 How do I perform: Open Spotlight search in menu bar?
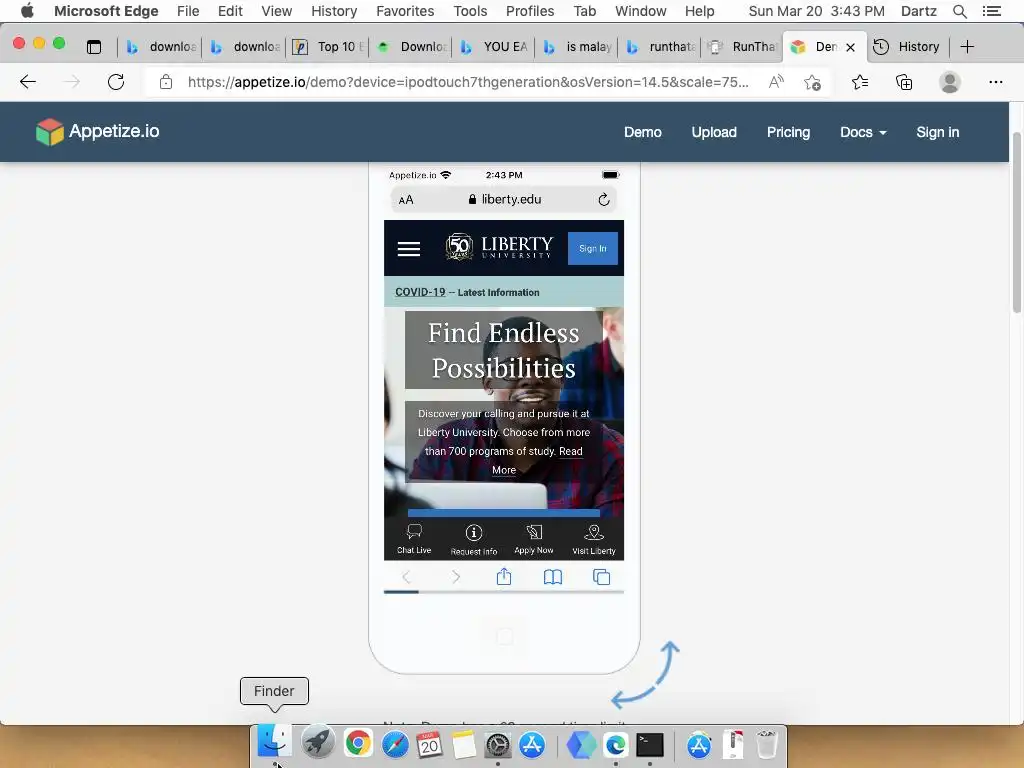coord(959,11)
